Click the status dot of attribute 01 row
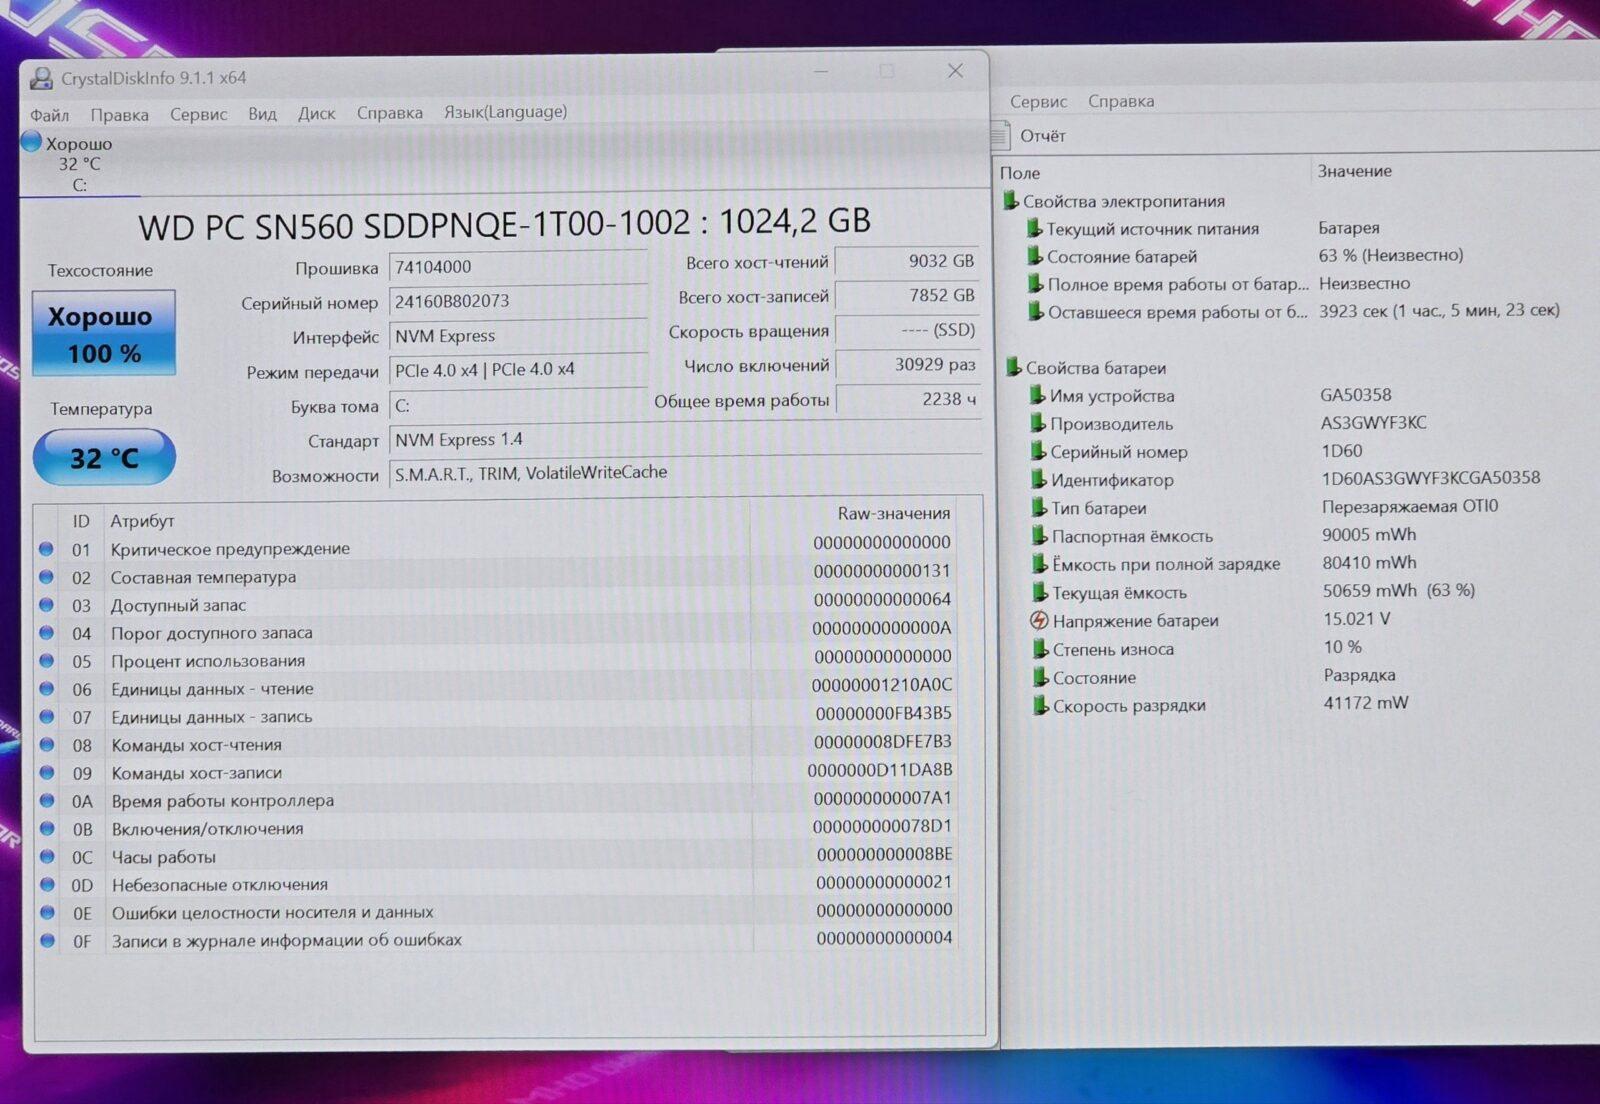This screenshot has height=1104, width=1600. pos(46,548)
